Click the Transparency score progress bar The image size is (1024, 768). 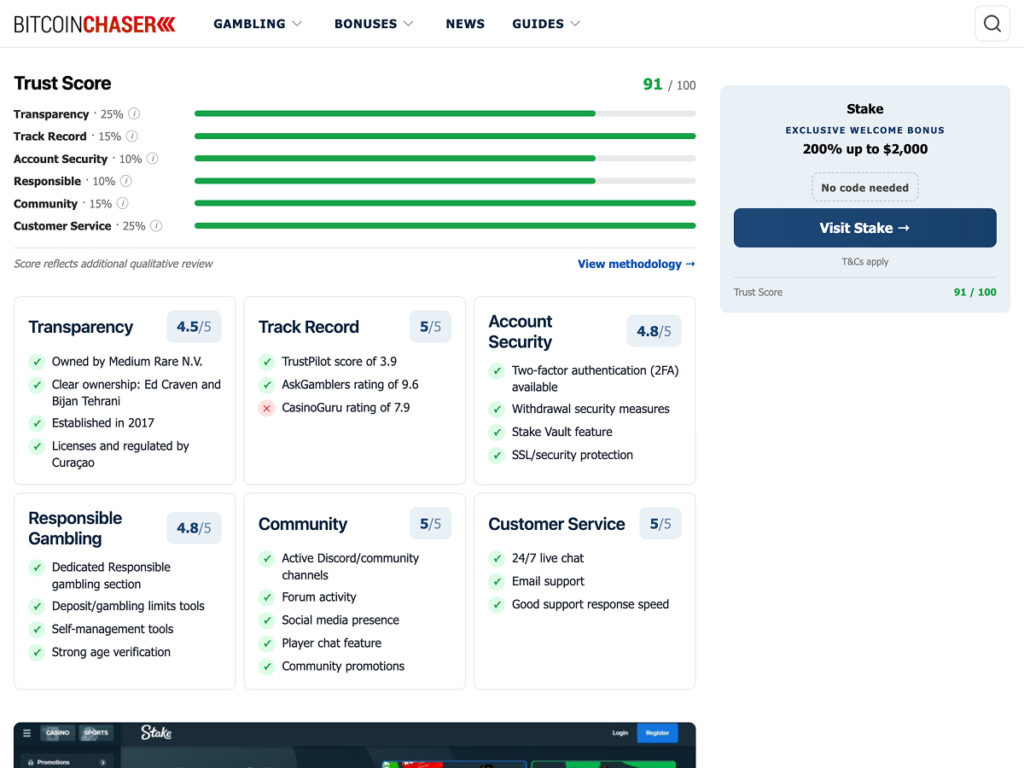445,114
